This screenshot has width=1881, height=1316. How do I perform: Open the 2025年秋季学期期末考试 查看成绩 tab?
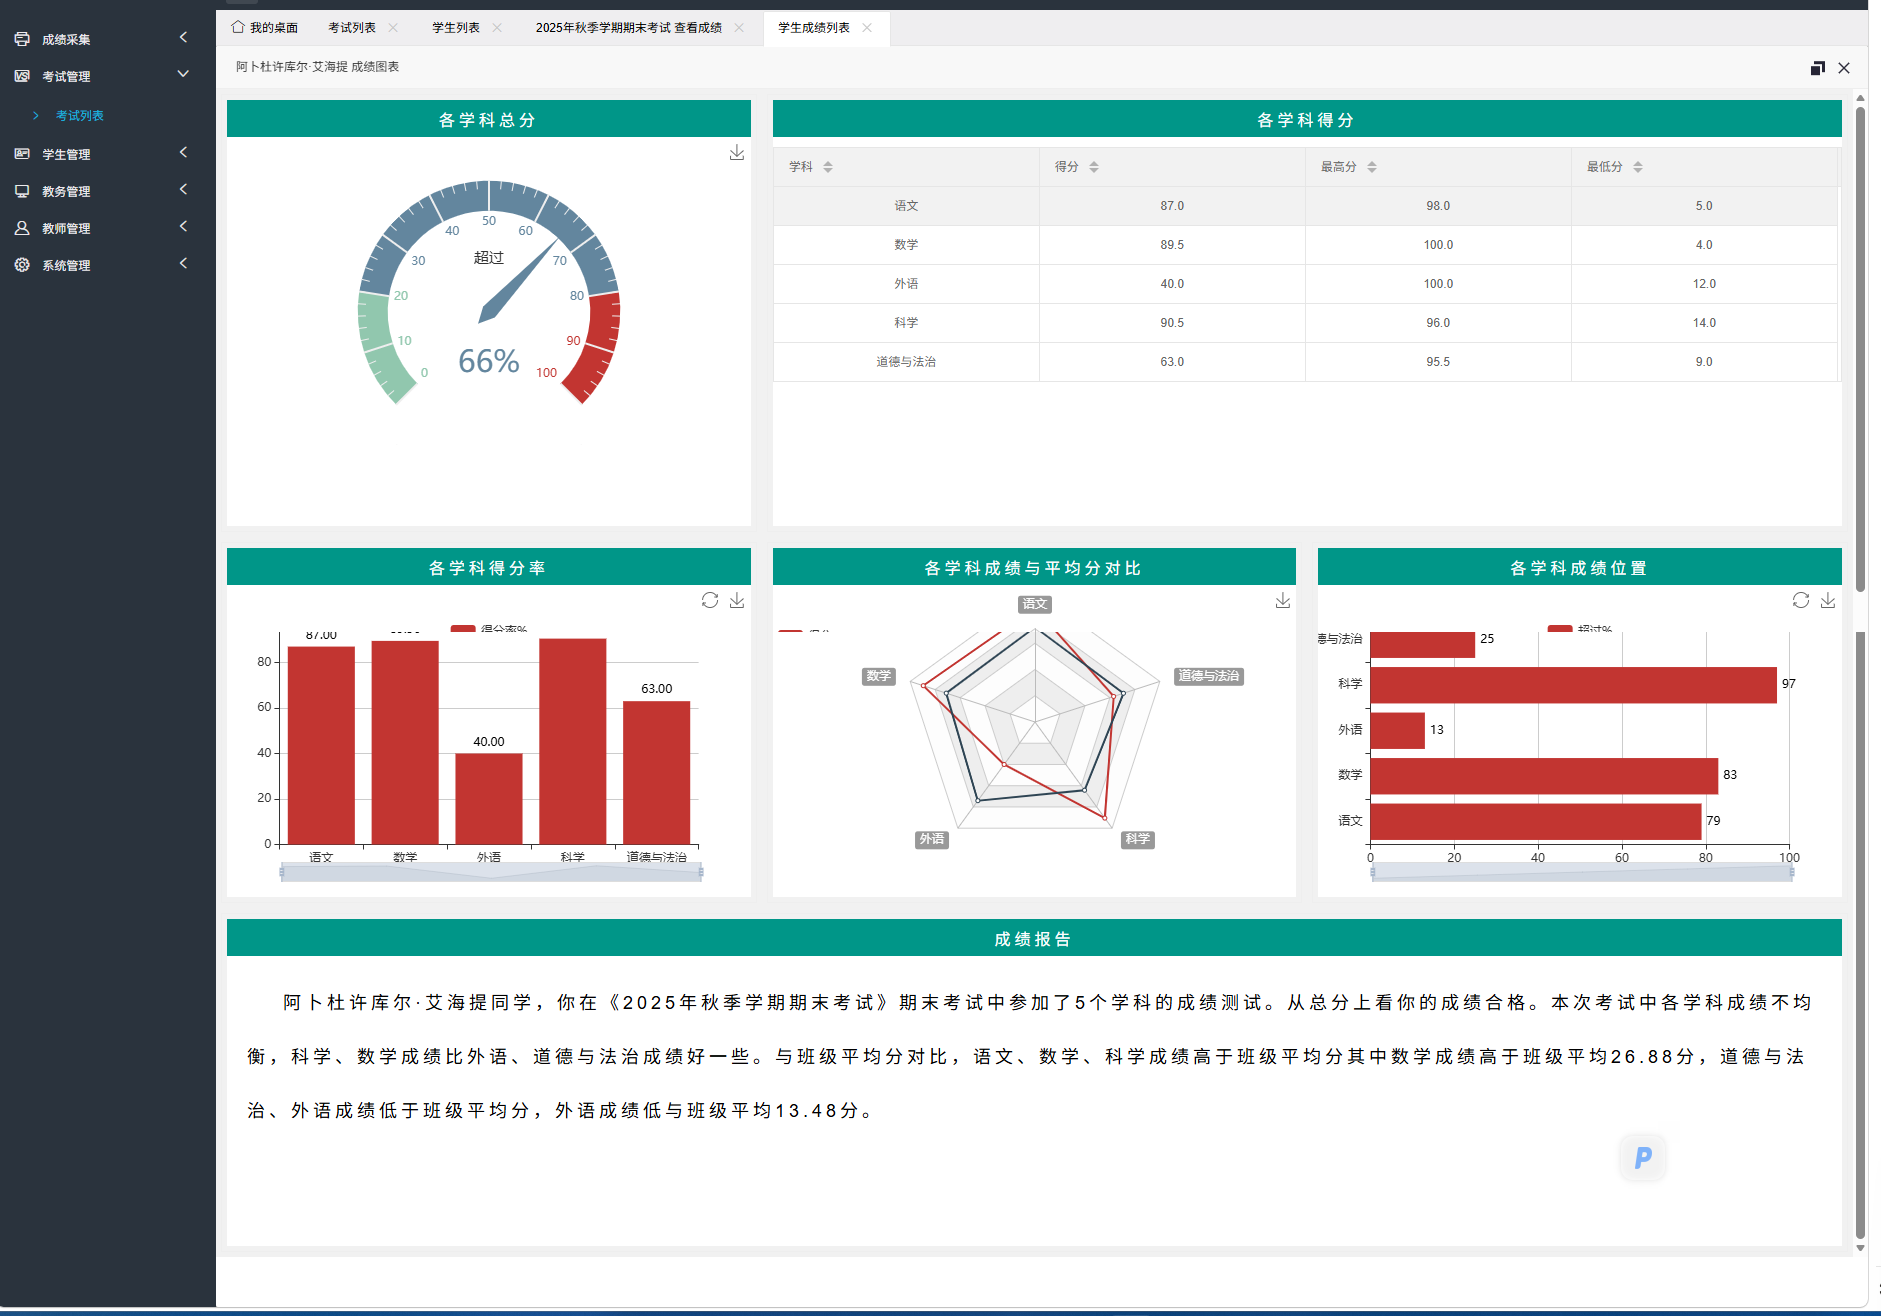pos(629,27)
